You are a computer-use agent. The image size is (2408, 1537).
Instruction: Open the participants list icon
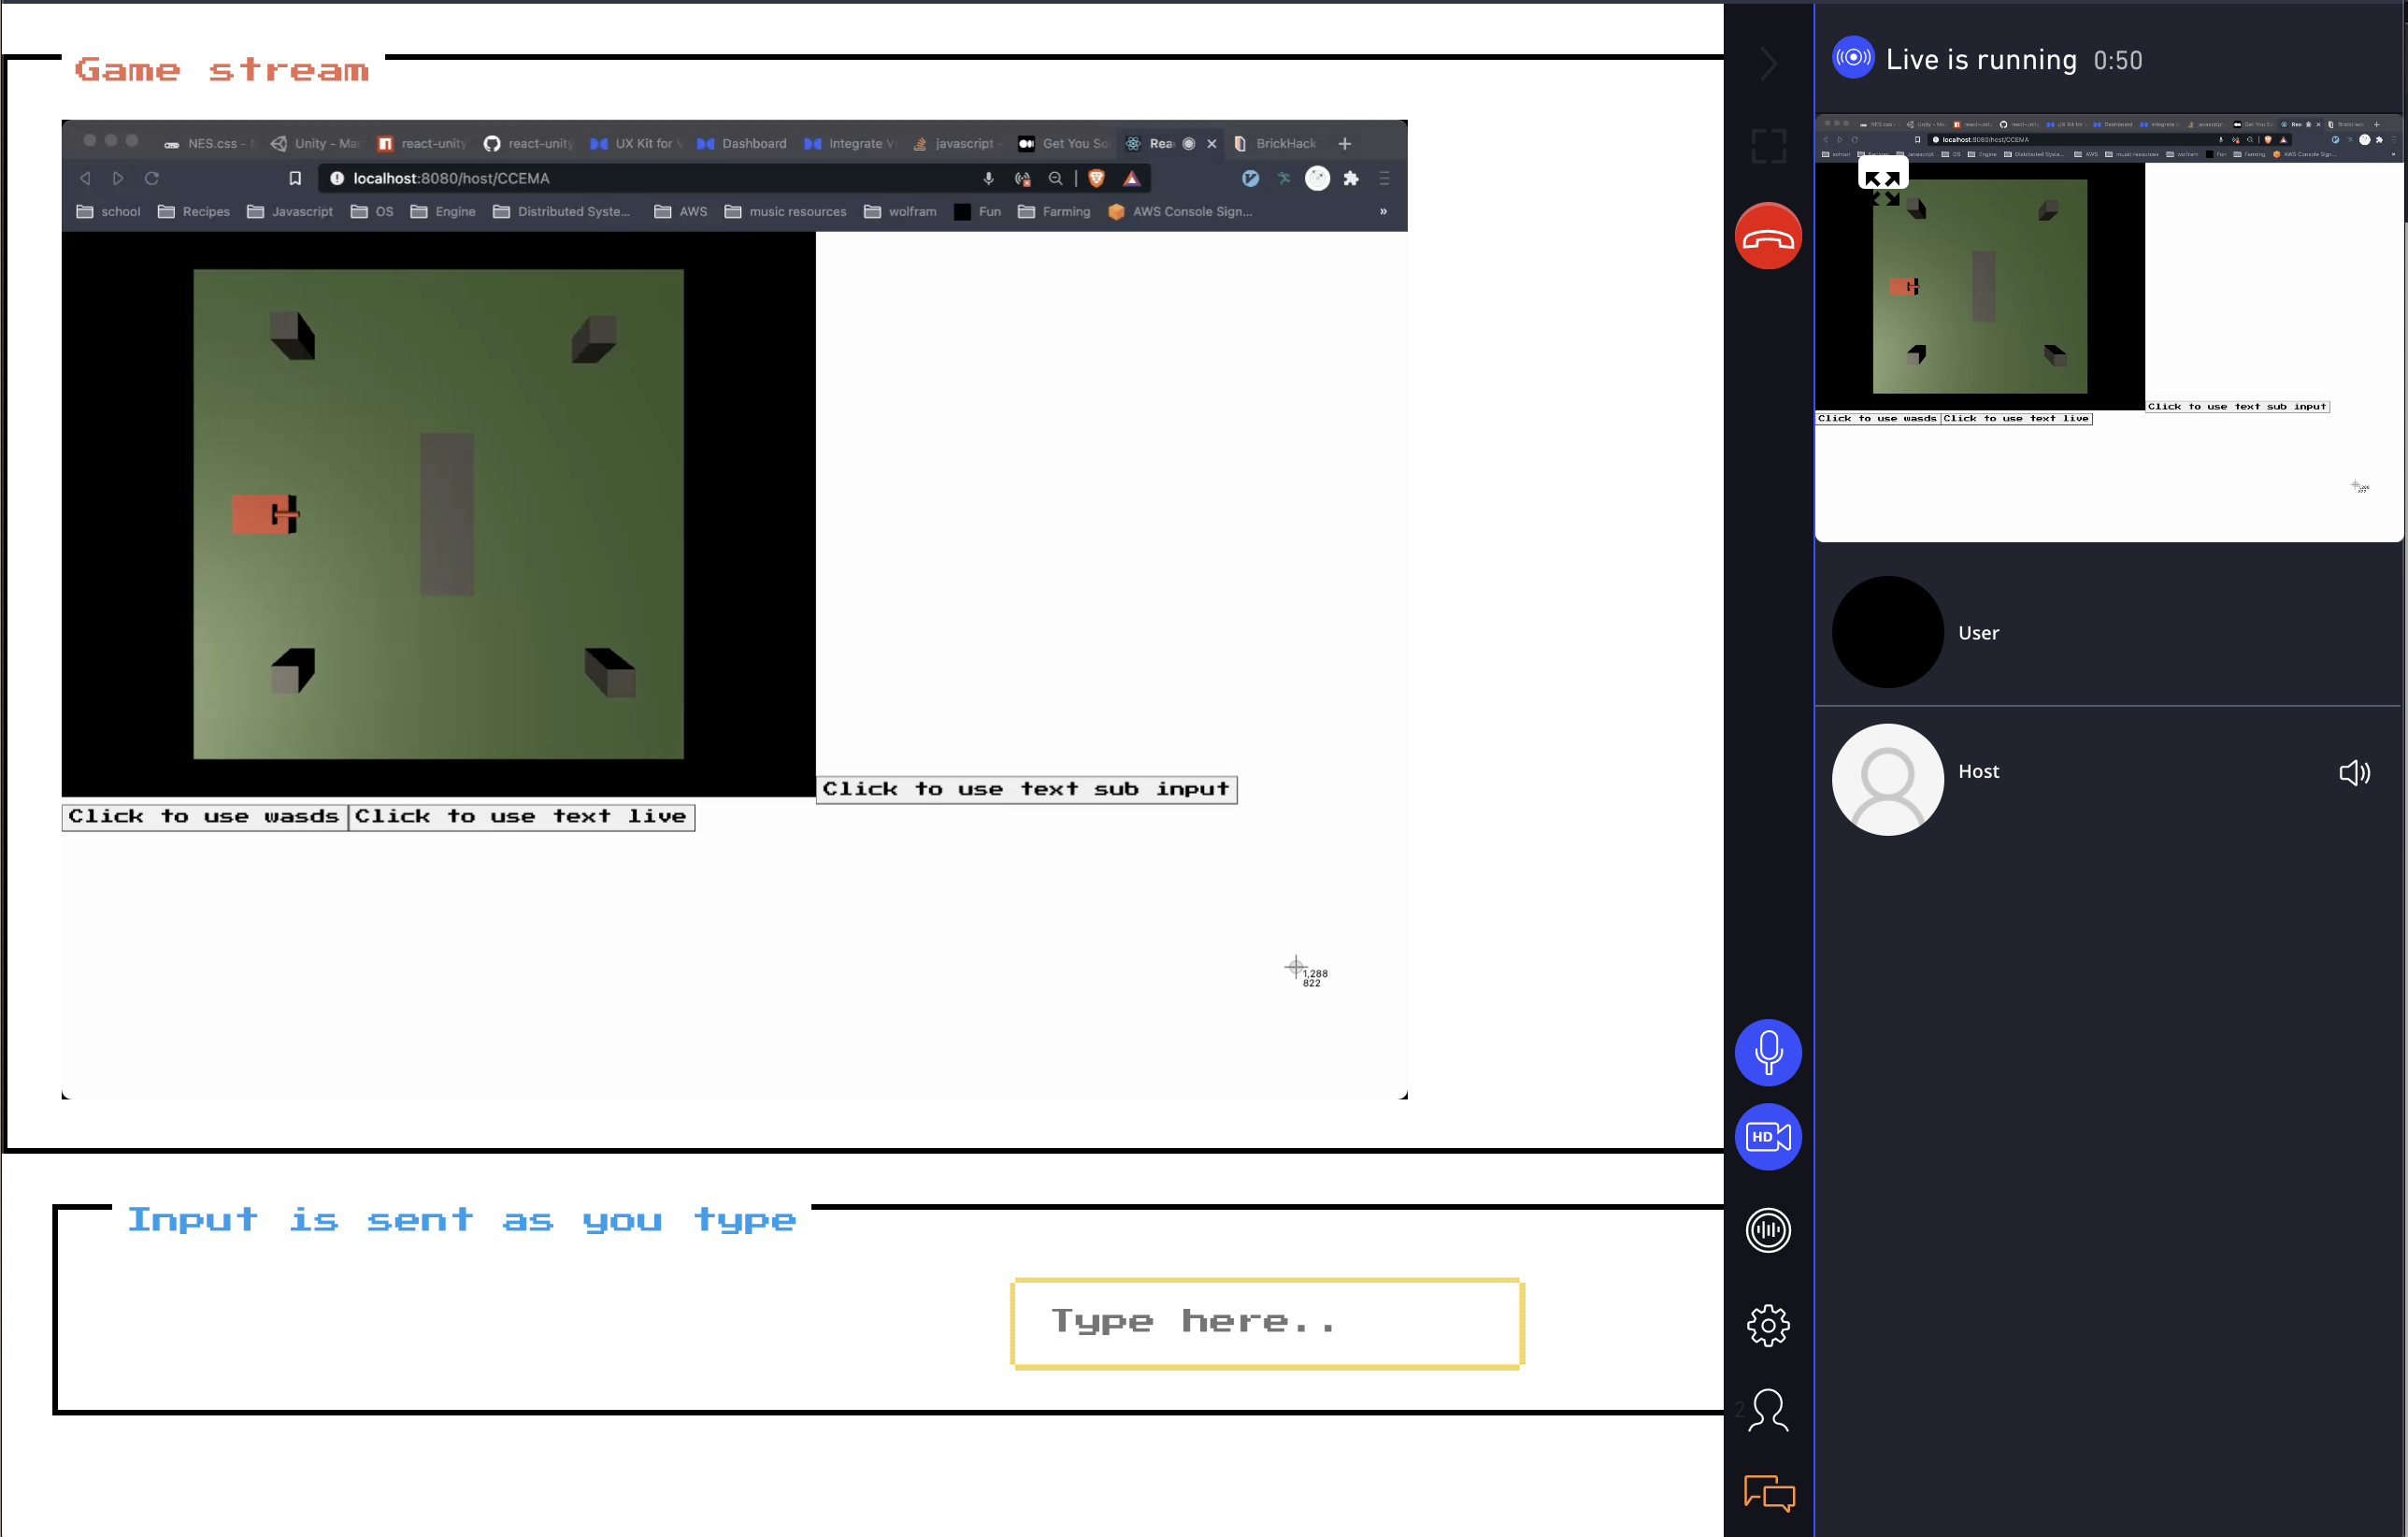click(x=1767, y=1410)
